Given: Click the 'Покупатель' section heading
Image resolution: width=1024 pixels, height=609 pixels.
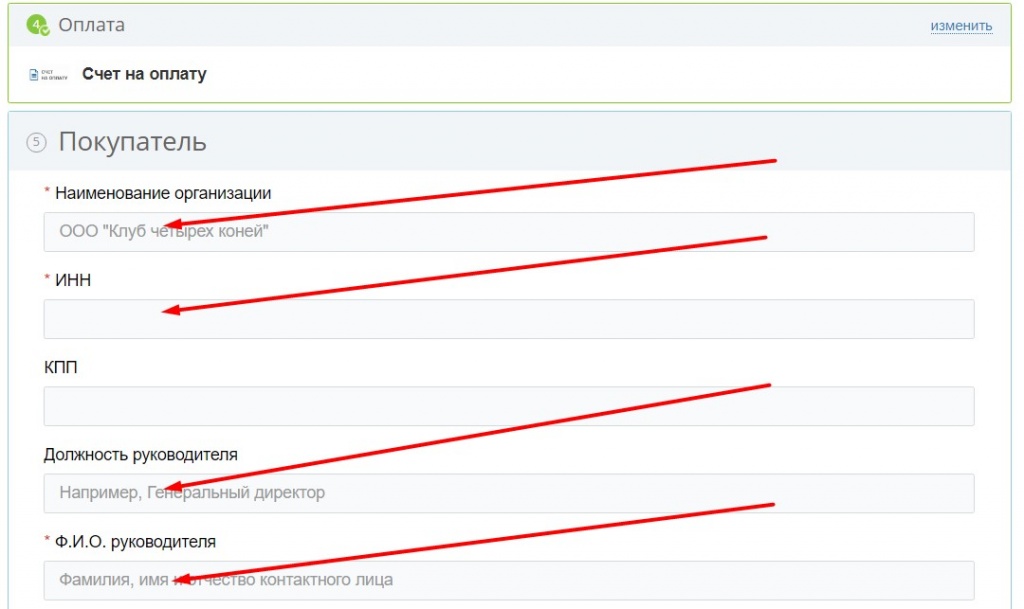Looking at the screenshot, I should coord(132,142).
